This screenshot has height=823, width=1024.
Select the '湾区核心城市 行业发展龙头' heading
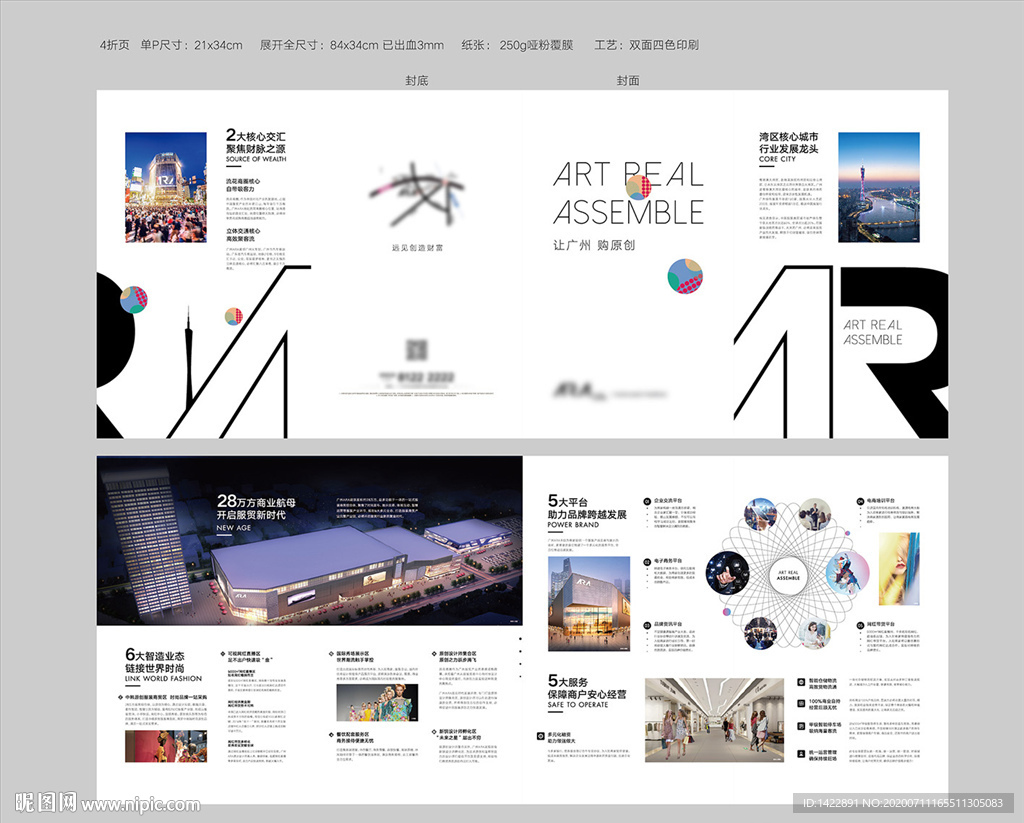pyautogui.click(x=788, y=142)
